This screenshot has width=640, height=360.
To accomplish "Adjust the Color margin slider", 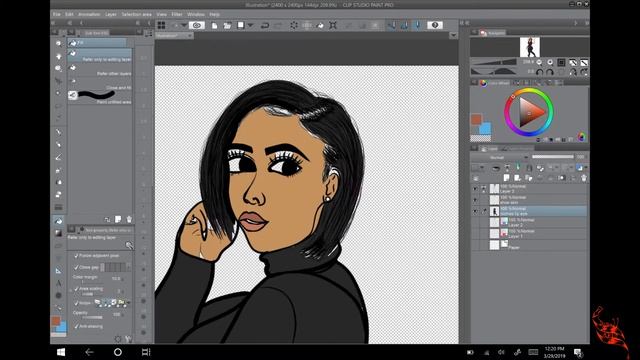I will pyautogui.click(x=93, y=282).
